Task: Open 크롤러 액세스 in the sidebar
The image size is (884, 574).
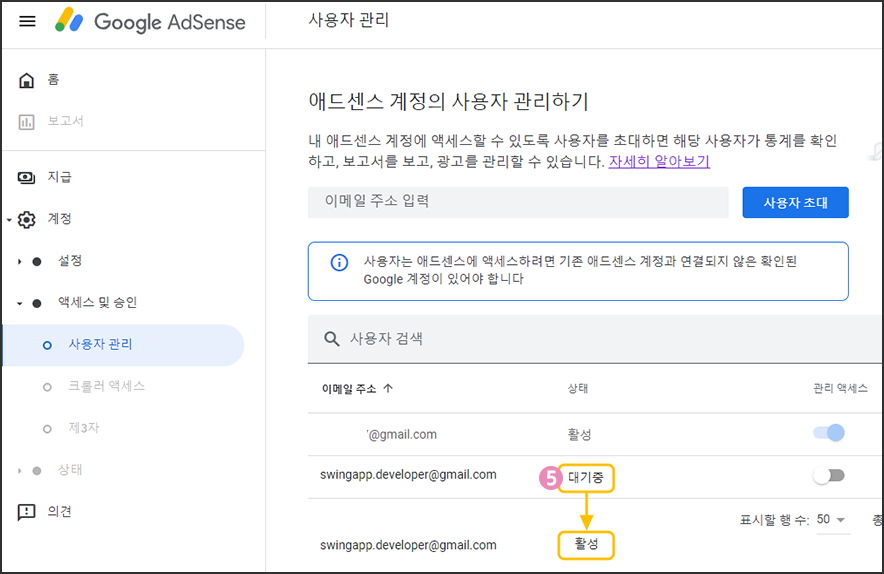Action: pyautogui.click(x=106, y=386)
